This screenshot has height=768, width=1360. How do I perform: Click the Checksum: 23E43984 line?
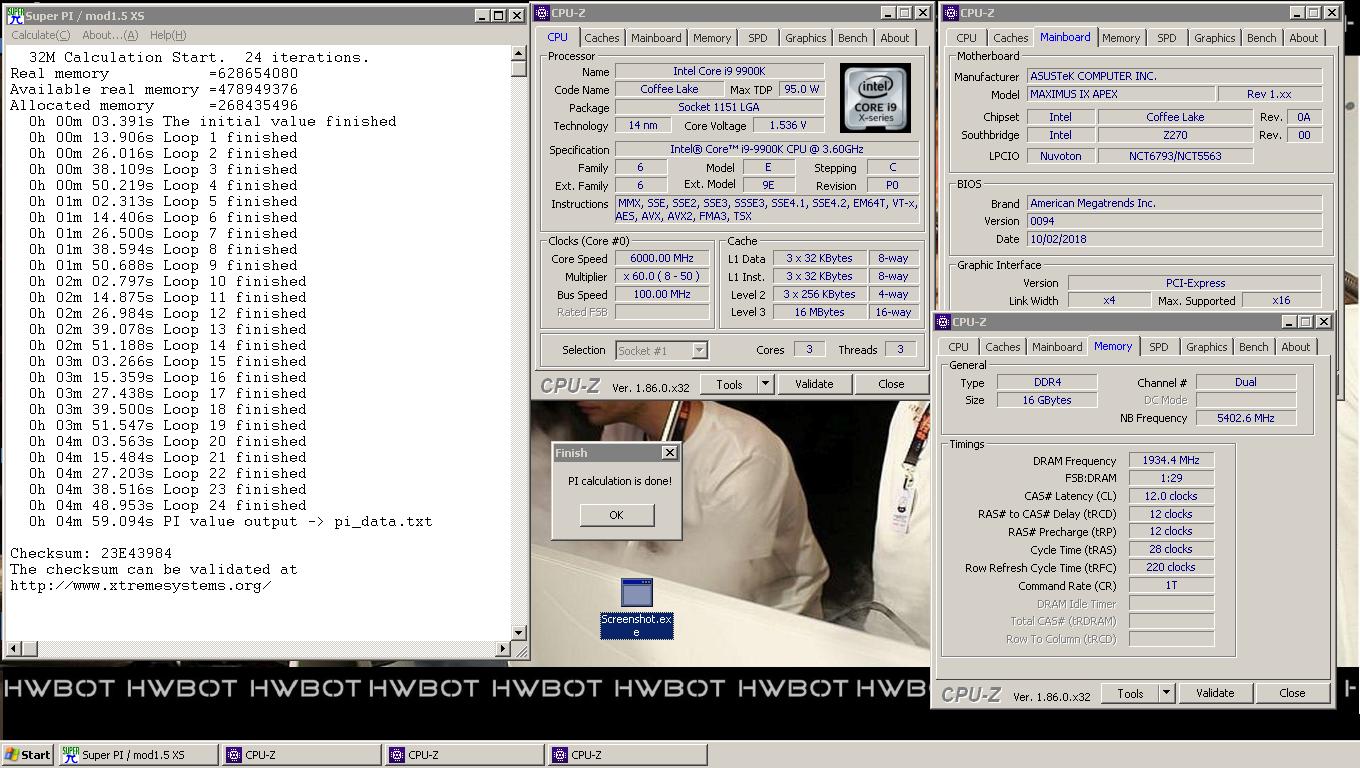pyautogui.click(x=91, y=553)
